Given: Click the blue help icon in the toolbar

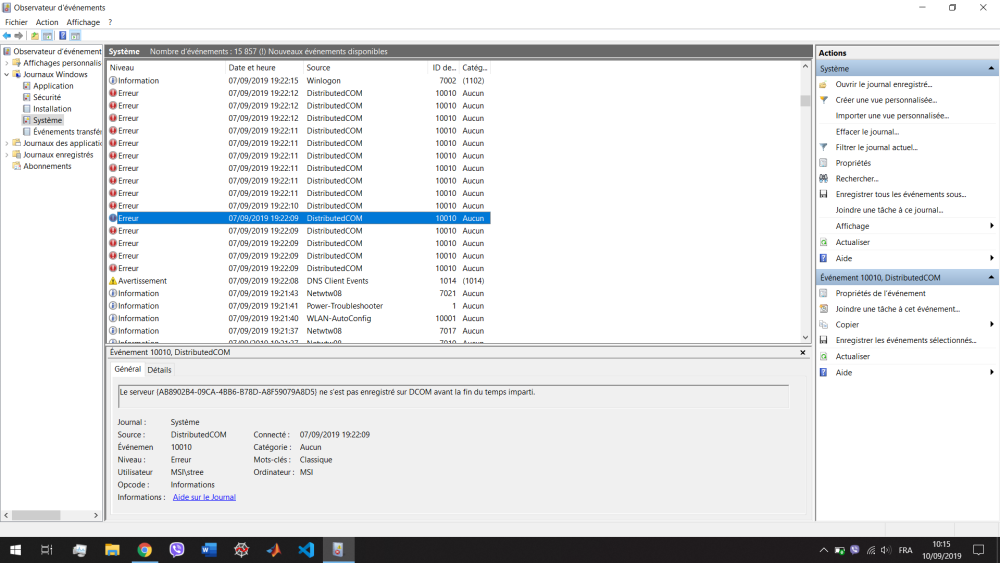Looking at the screenshot, I should pyautogui.click(x=62, y=36).
